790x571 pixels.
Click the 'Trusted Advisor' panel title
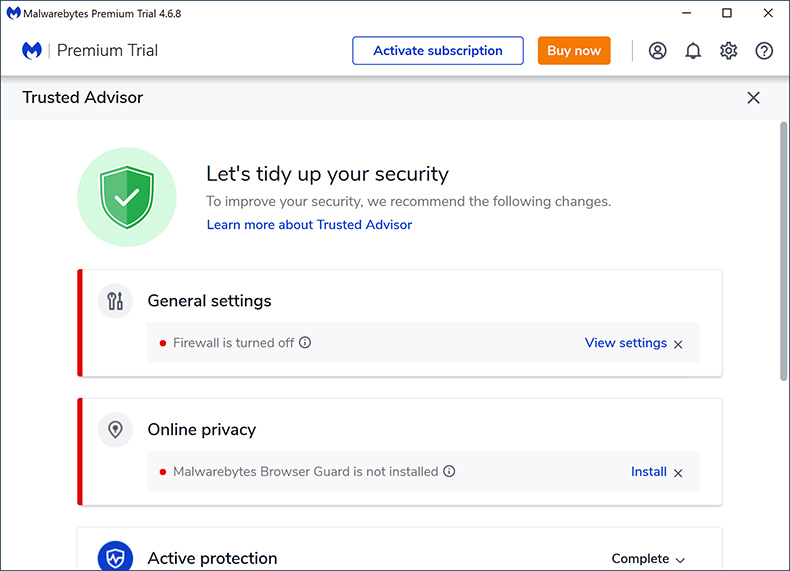pyautogui.click(x=83, y=97)
